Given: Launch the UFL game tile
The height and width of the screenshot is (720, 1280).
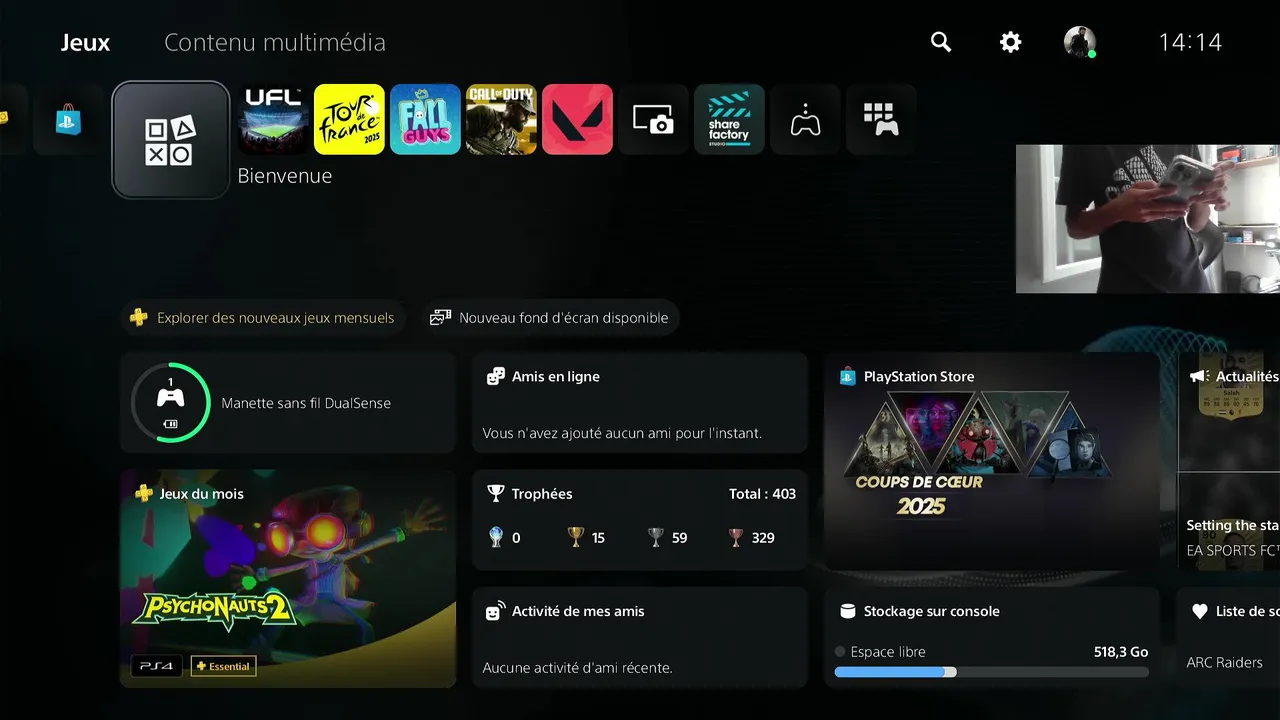Looking at the screenshot, I should click(274, 120).
